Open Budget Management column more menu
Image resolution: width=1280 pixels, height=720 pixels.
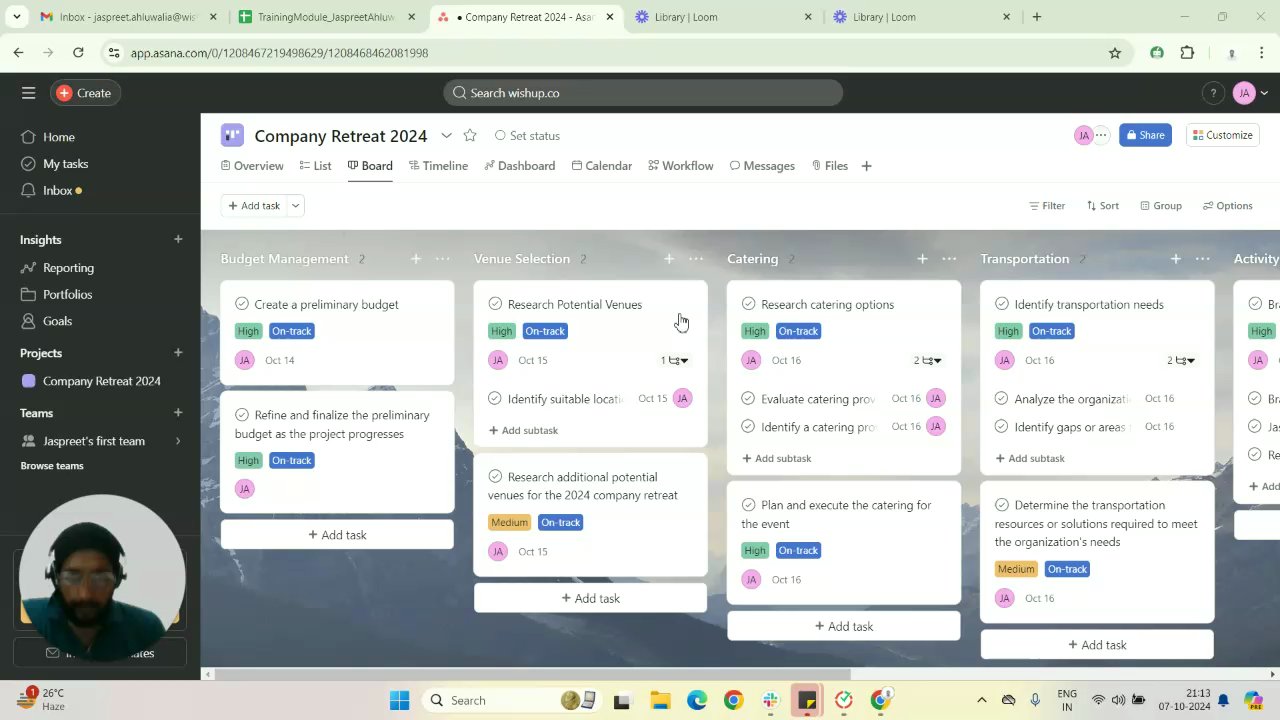tap(442, 259)
